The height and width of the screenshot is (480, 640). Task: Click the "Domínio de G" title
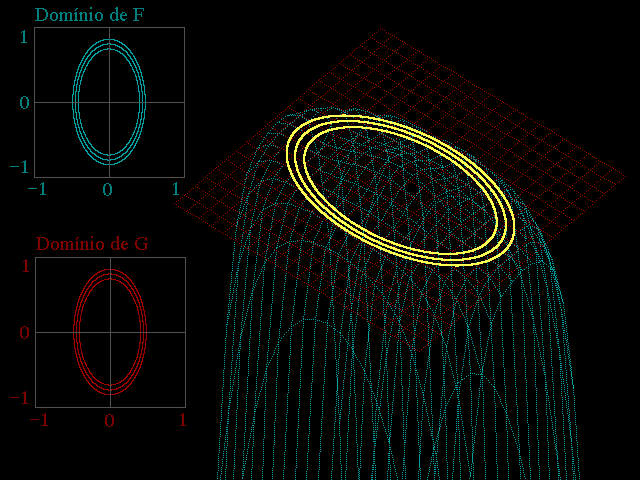92,244
